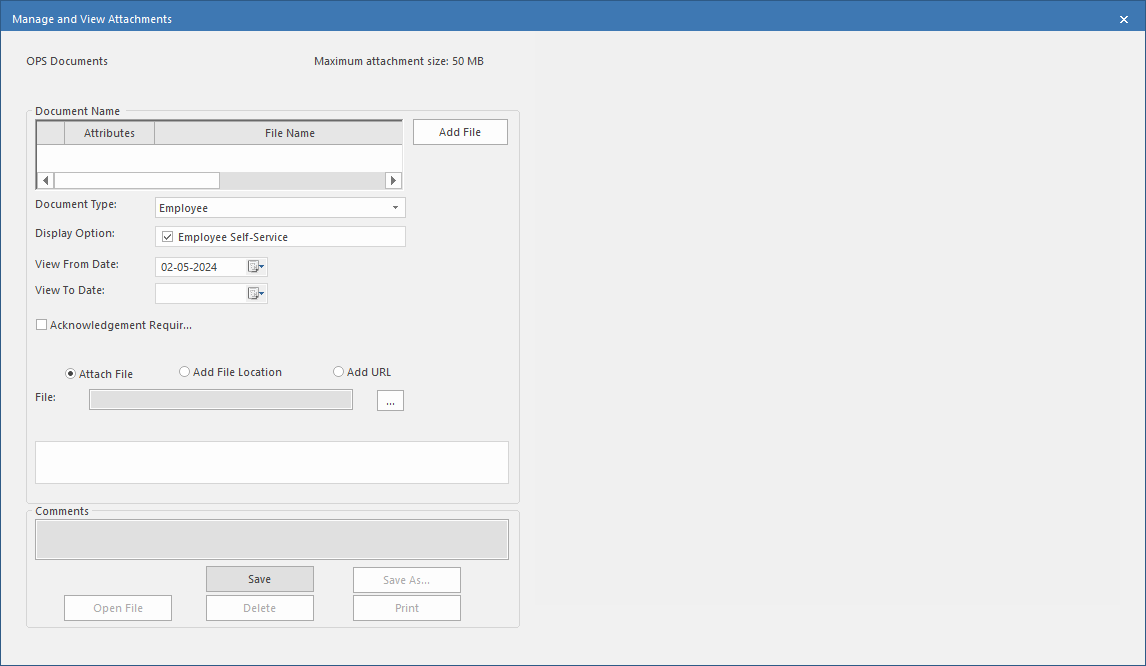Viewport: 1146px width, 666px height.
Task: Click the ellipsis button to browse for a file
Action: tap(390, 400)
